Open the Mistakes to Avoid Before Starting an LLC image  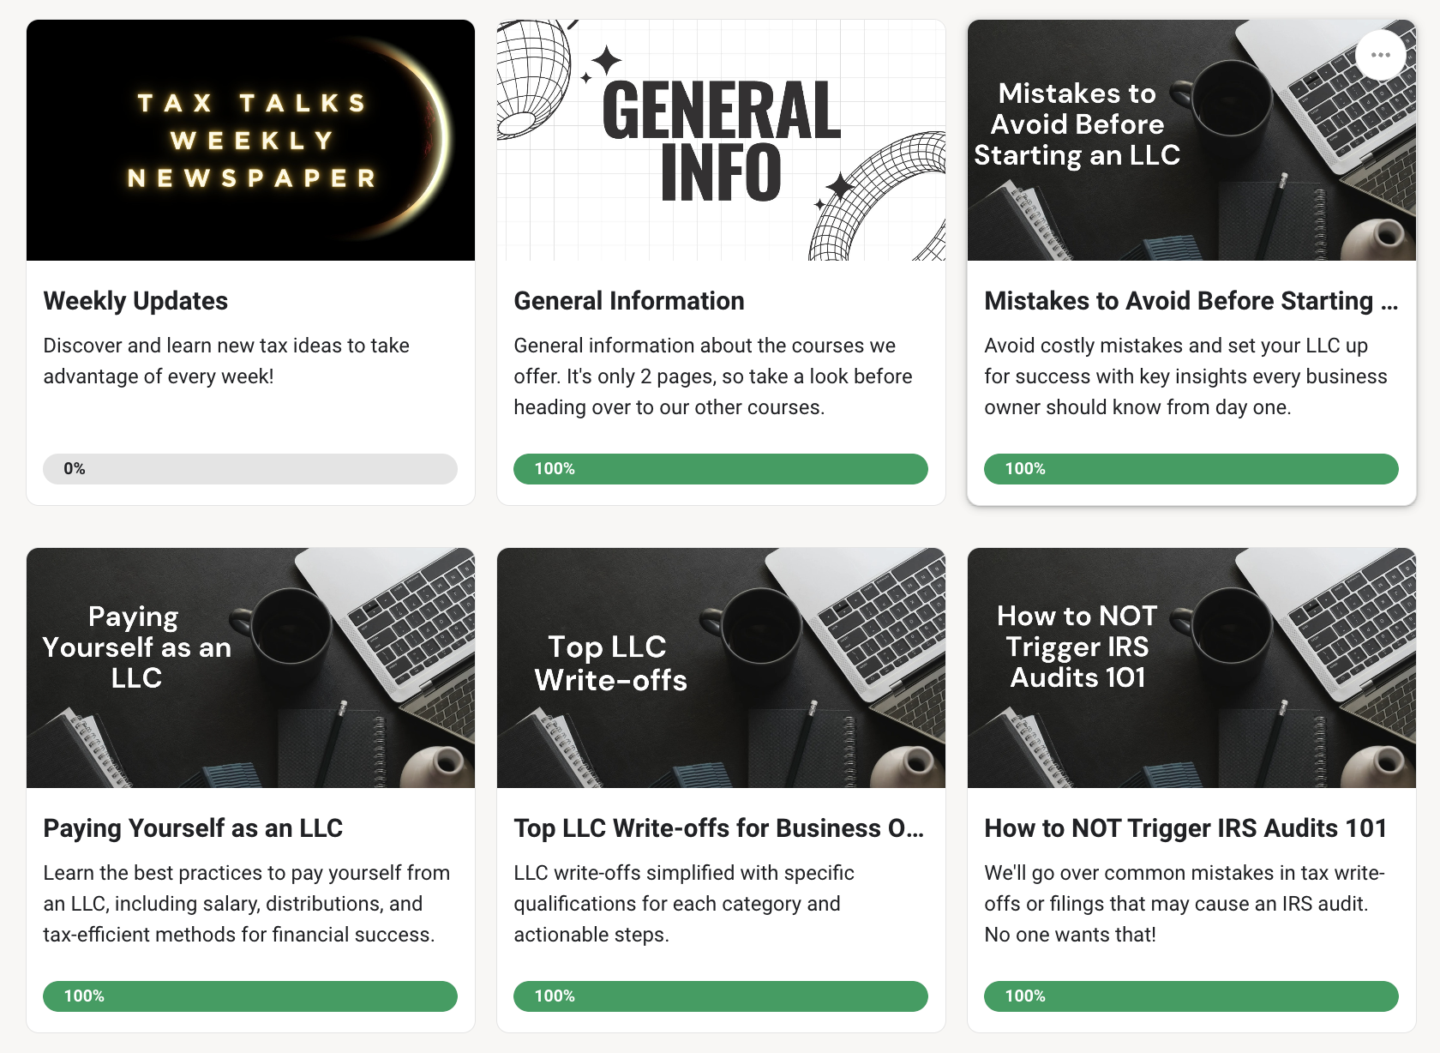tap(1192, 140)
